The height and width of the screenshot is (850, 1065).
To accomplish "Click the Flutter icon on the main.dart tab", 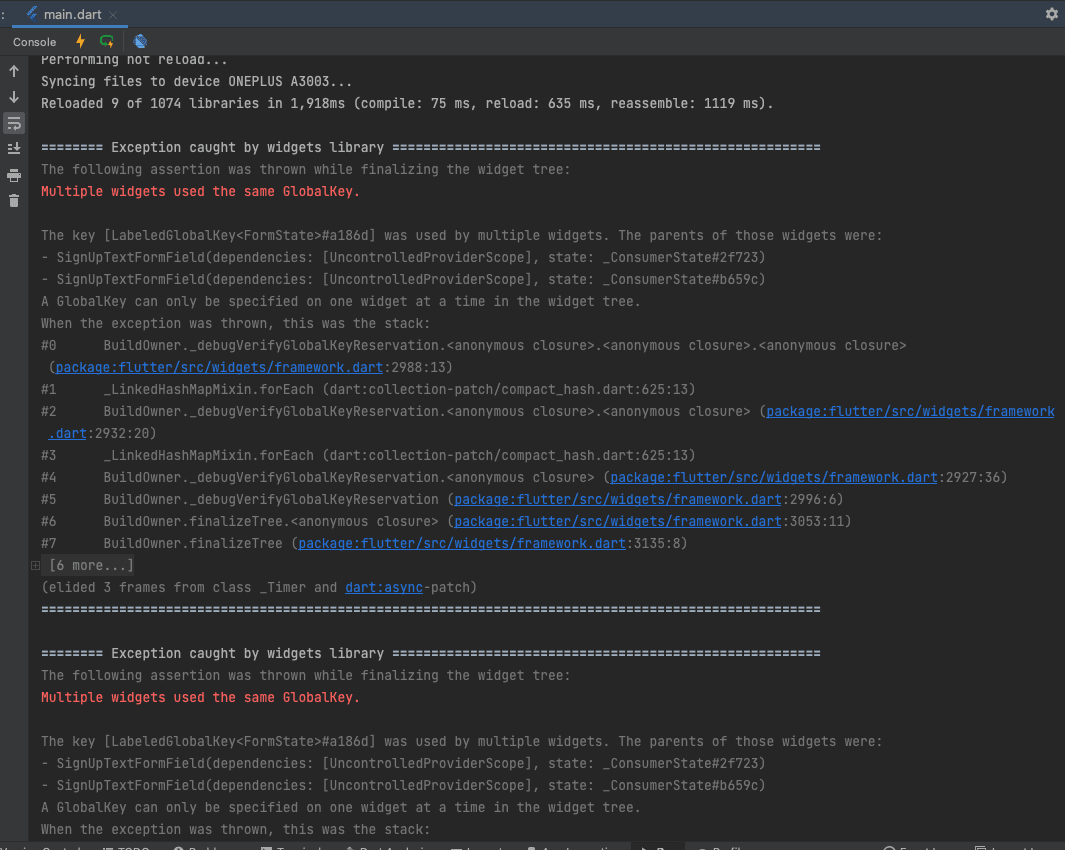I will 33,14.
